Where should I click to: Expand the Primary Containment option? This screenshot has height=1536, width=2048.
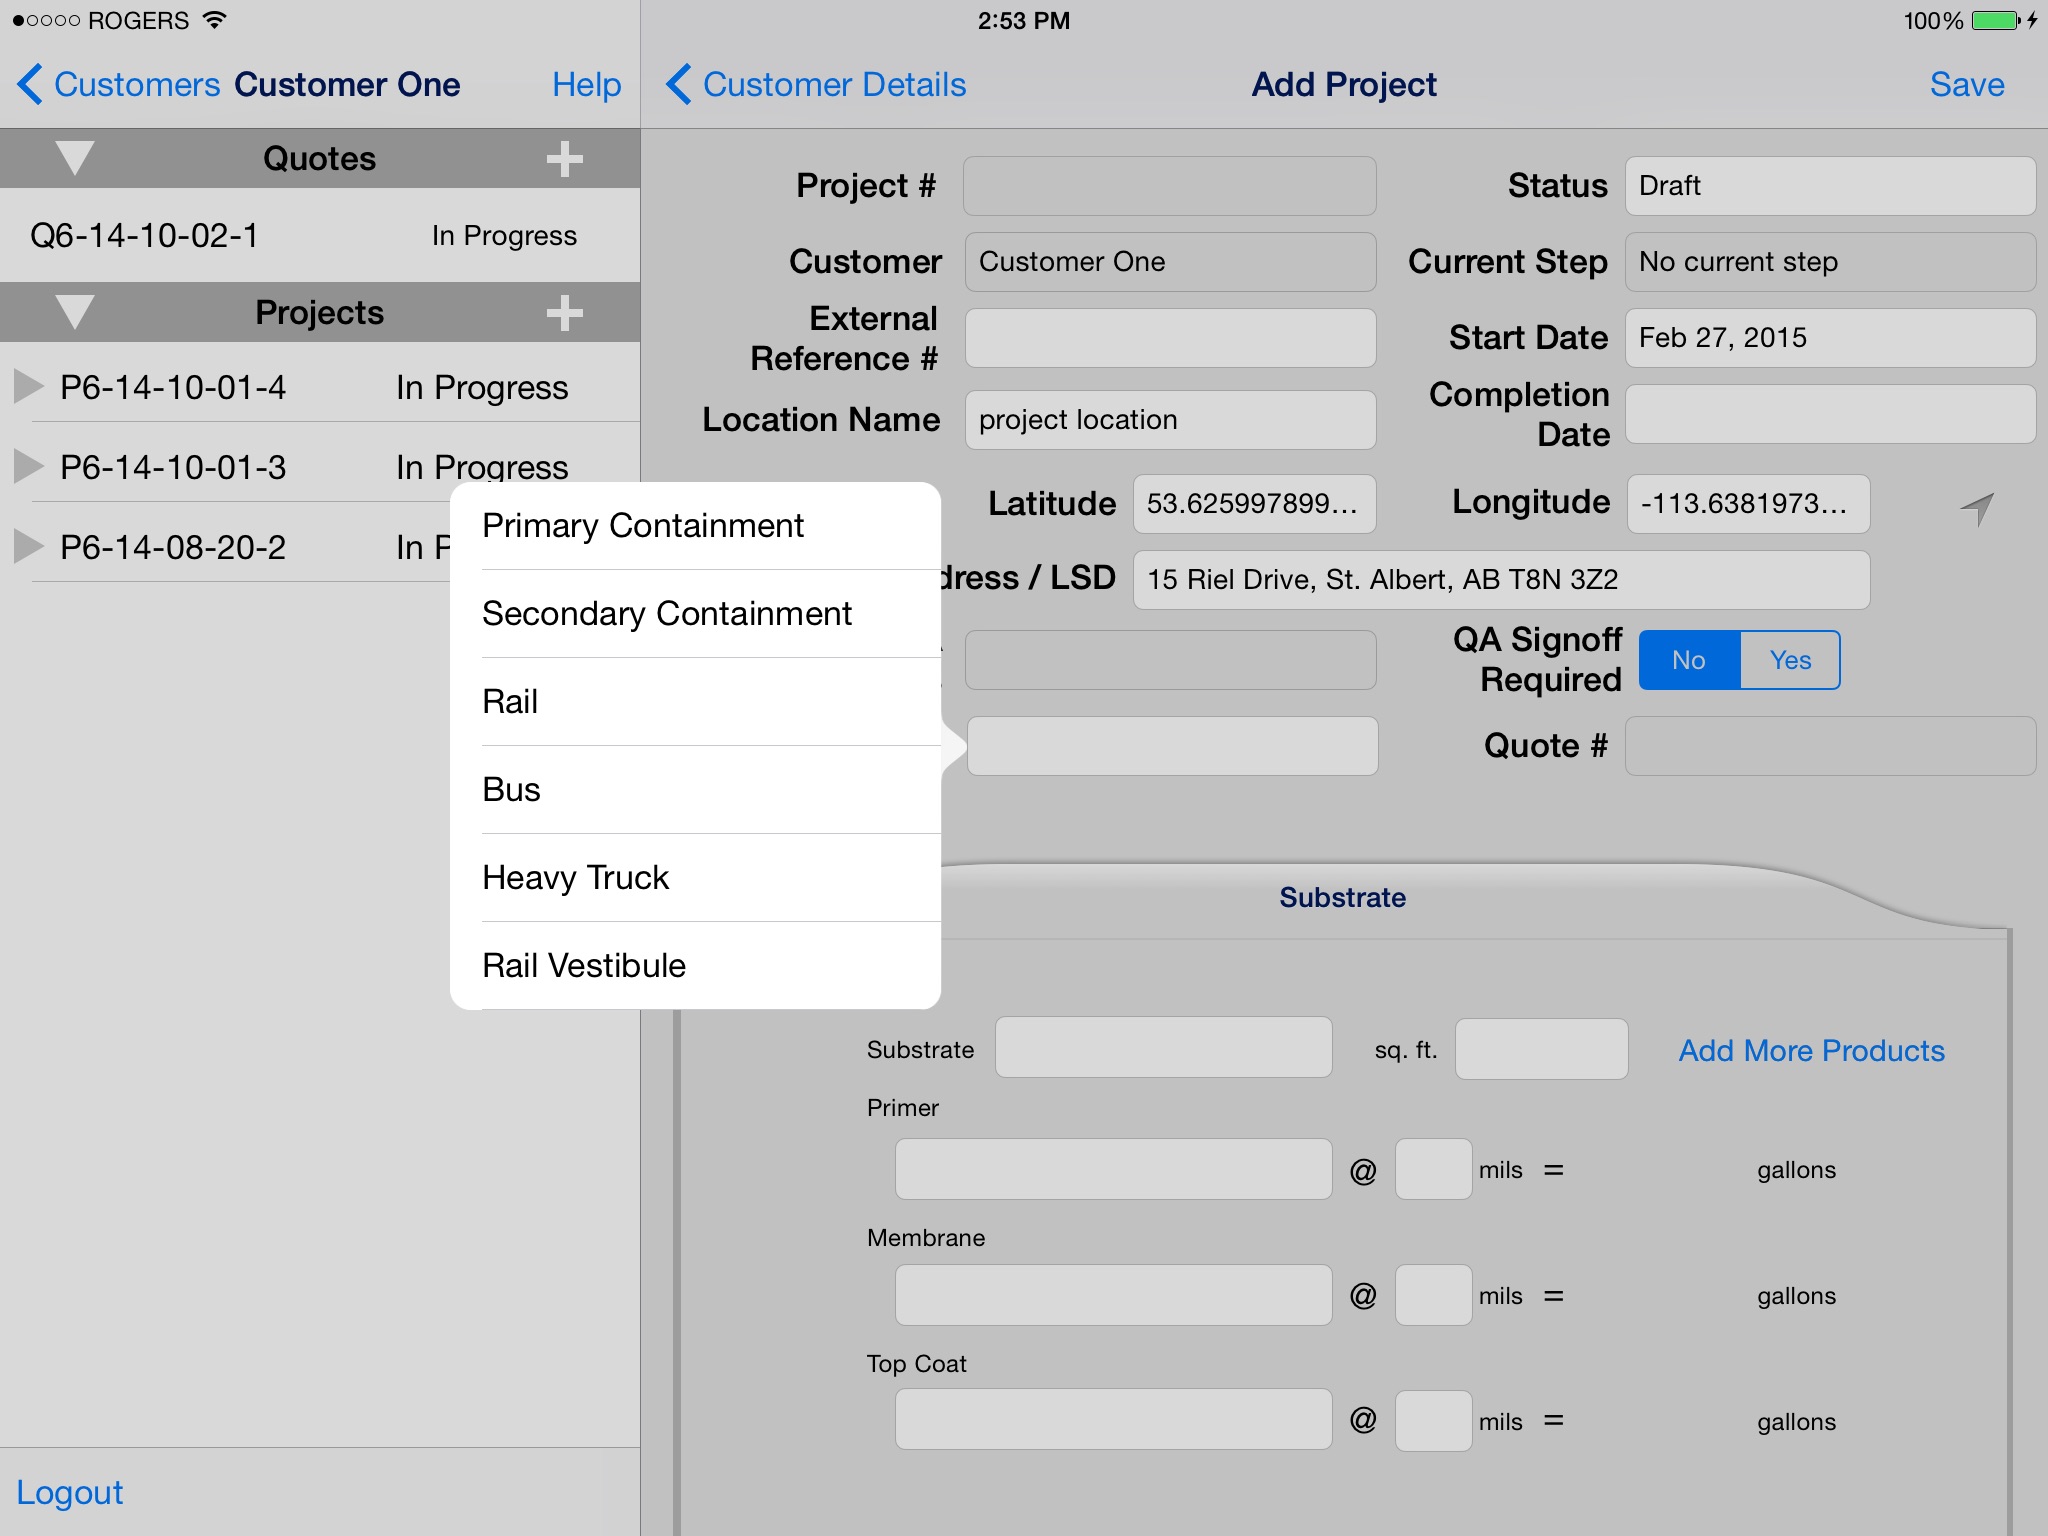(643, 524)
